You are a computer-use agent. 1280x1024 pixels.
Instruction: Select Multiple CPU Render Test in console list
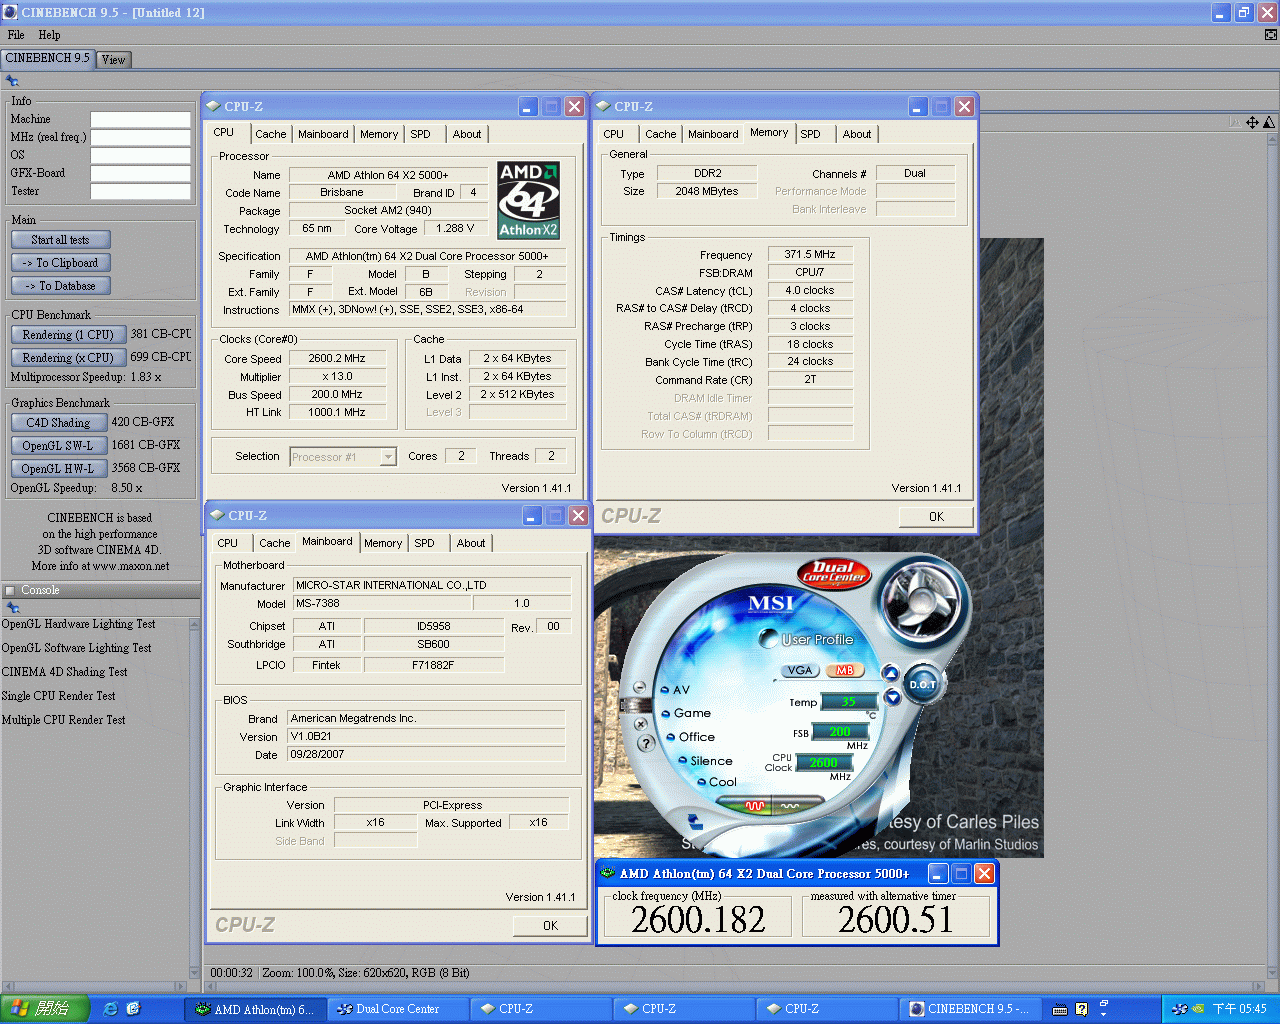[64, 720]
